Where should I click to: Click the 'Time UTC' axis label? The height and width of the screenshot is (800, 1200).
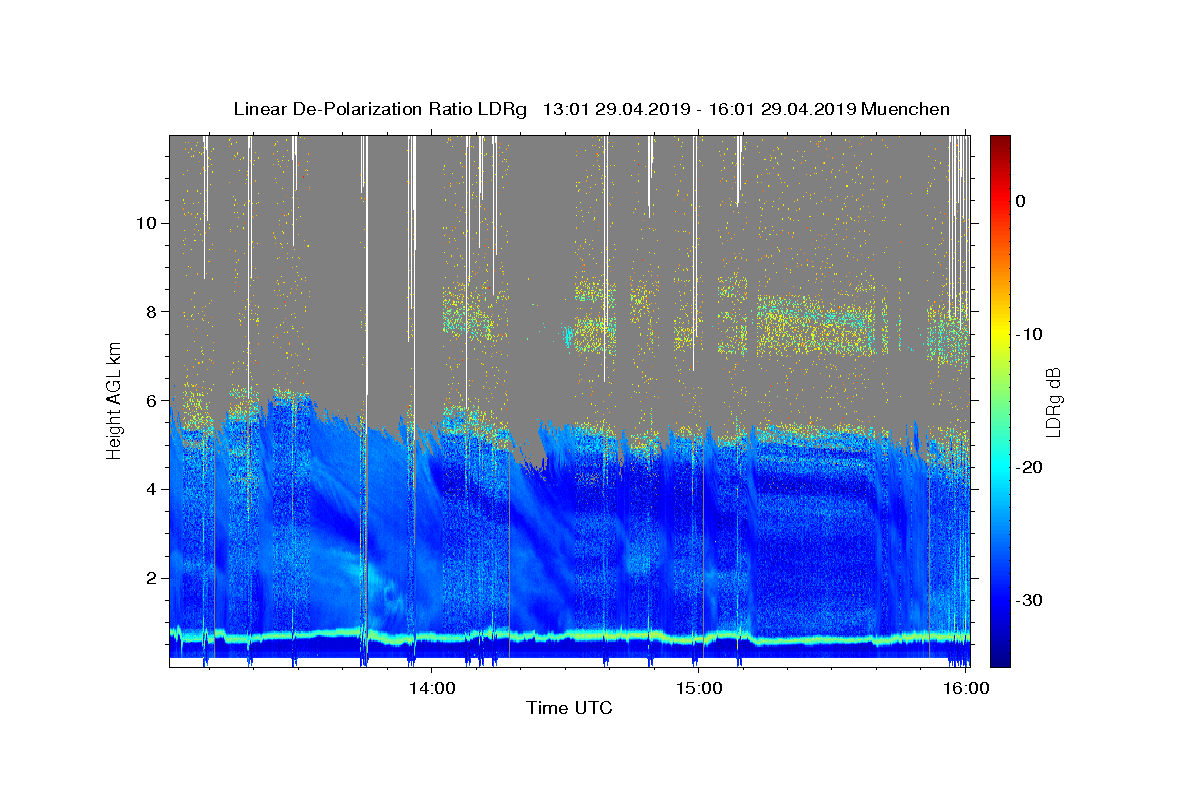569,709
